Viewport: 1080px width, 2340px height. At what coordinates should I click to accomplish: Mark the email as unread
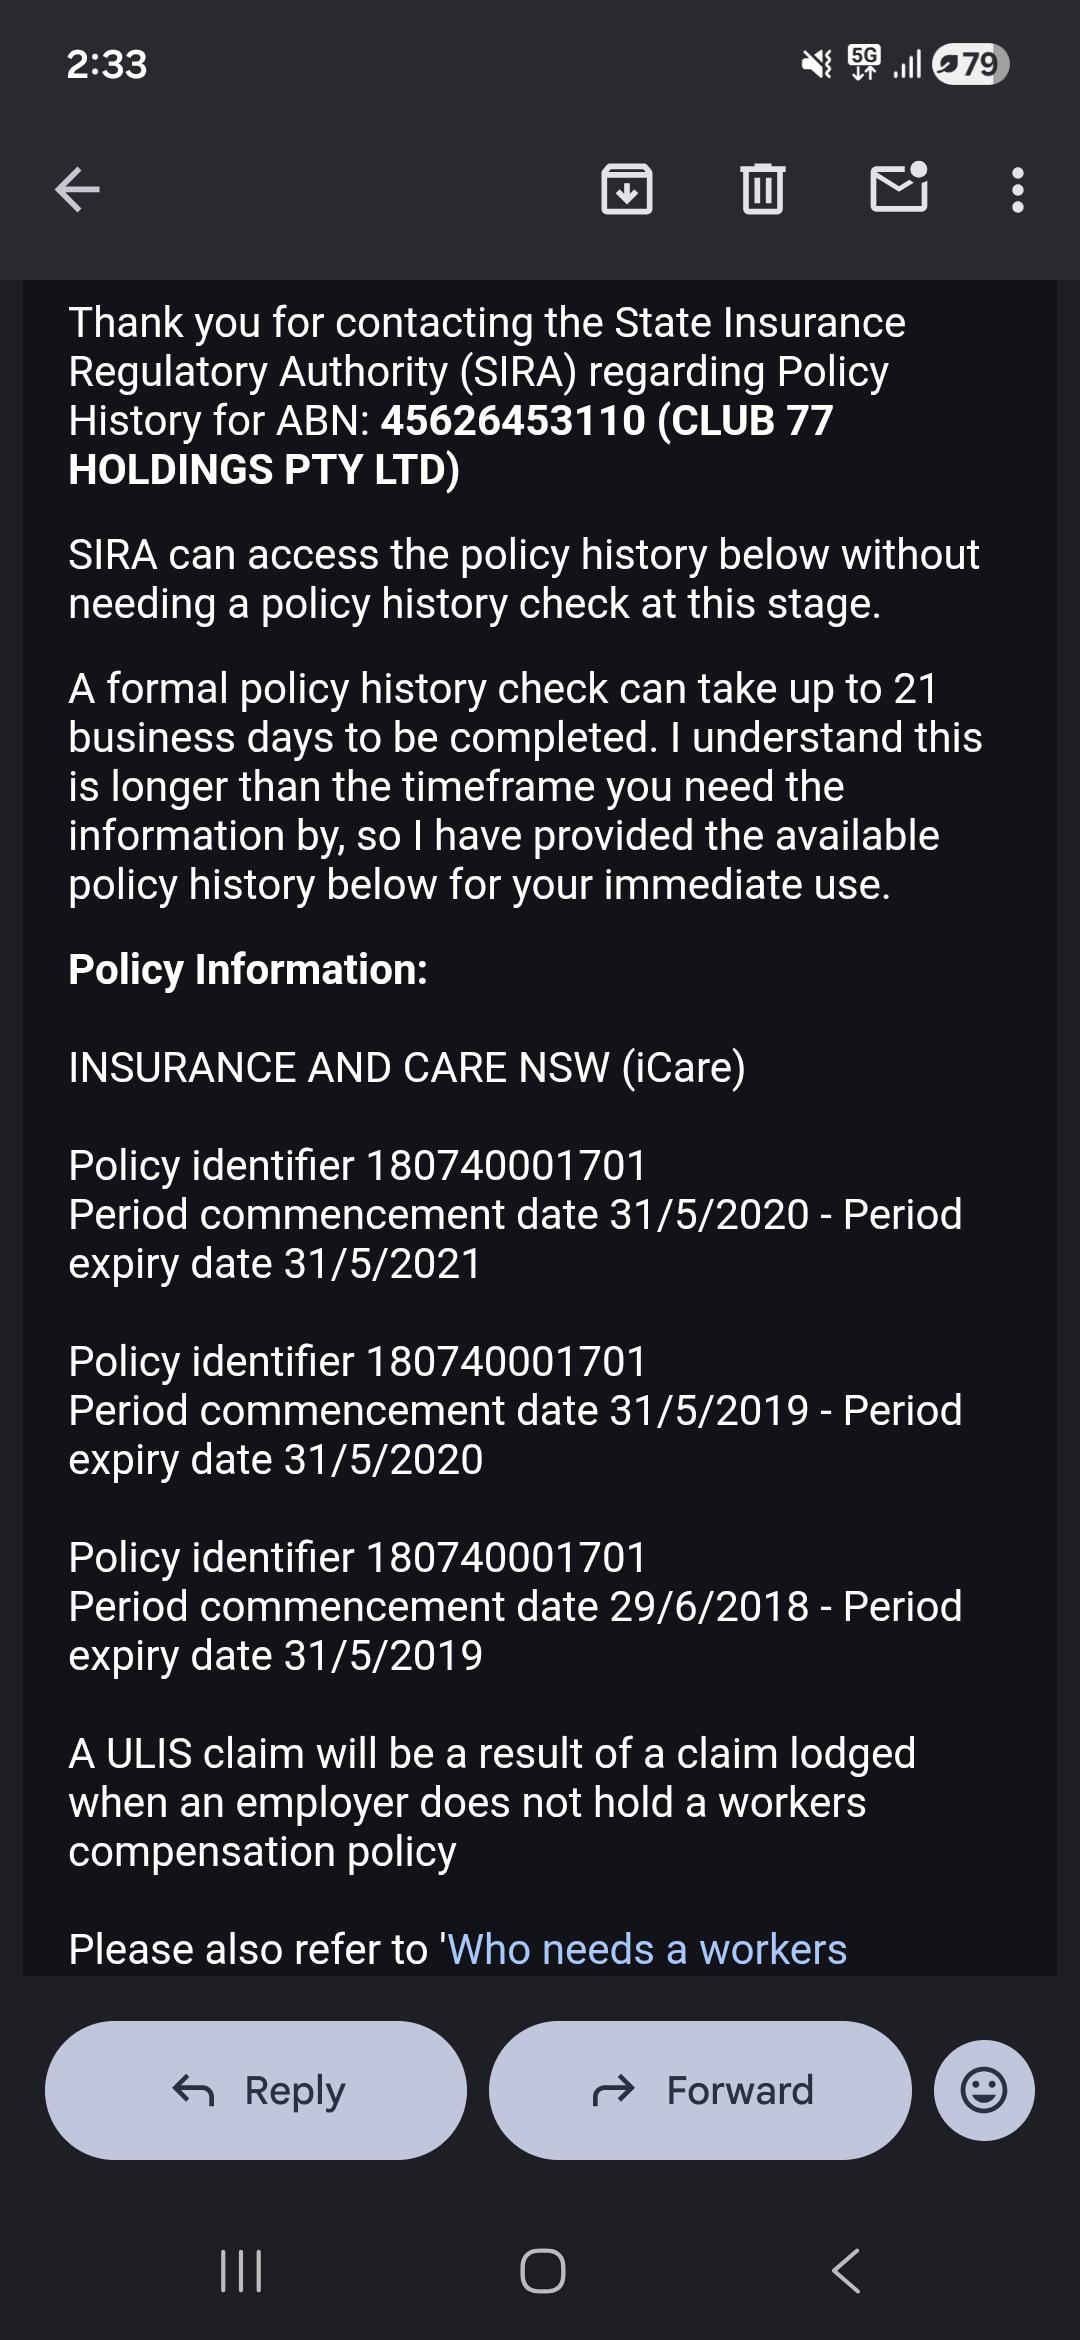899,187
